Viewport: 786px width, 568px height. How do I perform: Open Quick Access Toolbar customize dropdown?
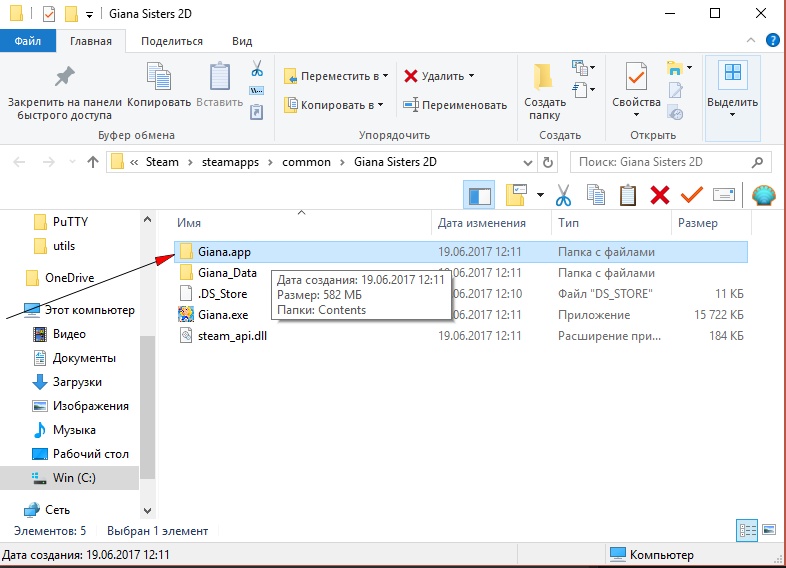point(89,15)
